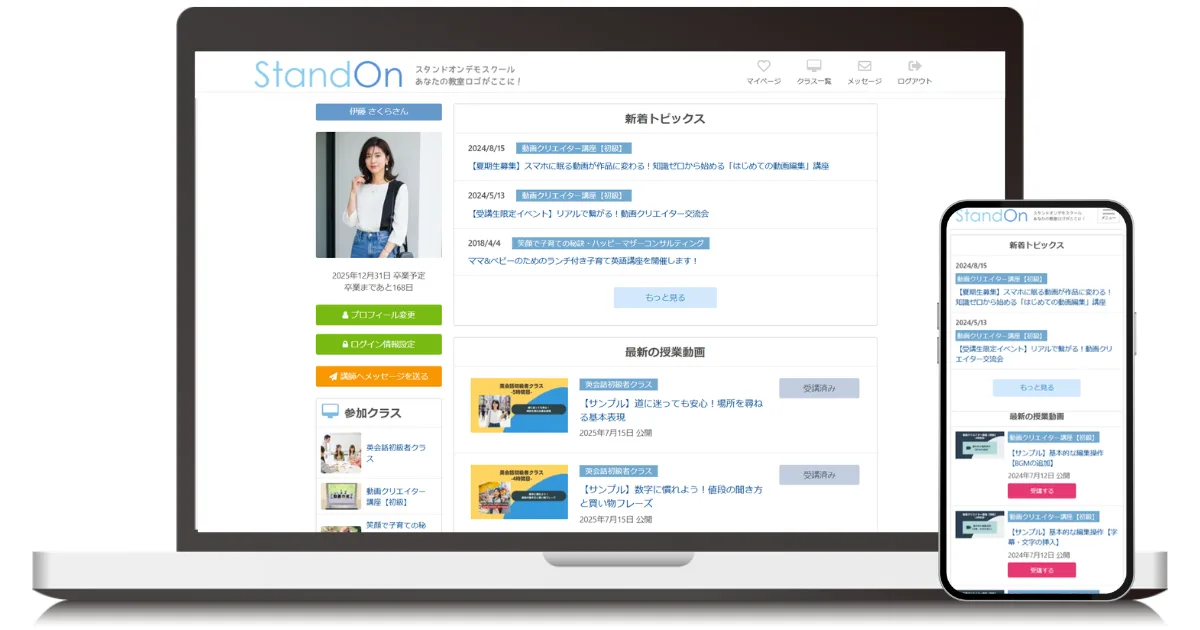Tap もっと見る on the phone screen
Viewport: 1200px width, 630px height.
(x=1036, y=387)
